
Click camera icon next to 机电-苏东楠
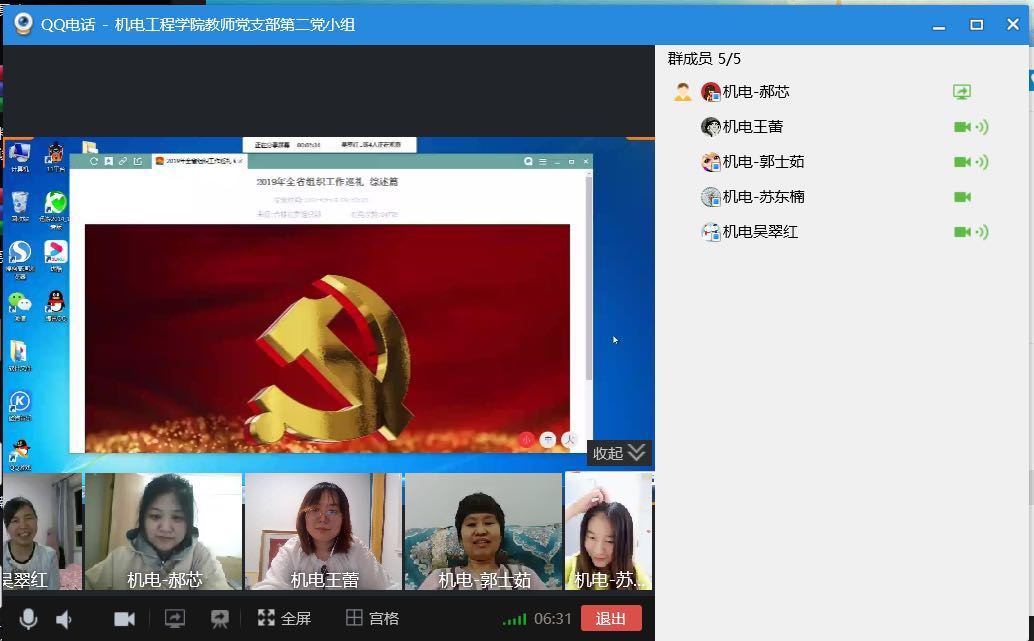(x=962, y=197)
